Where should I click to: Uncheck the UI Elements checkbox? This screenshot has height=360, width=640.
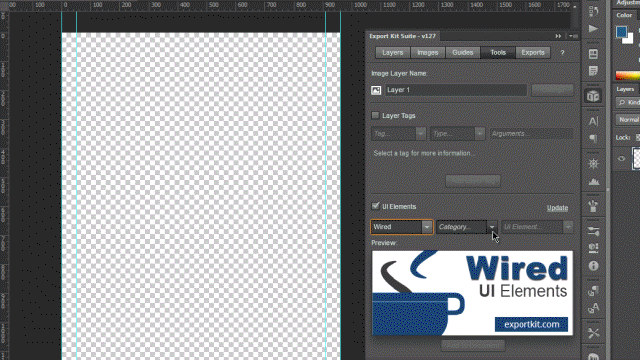click(375, 206)
